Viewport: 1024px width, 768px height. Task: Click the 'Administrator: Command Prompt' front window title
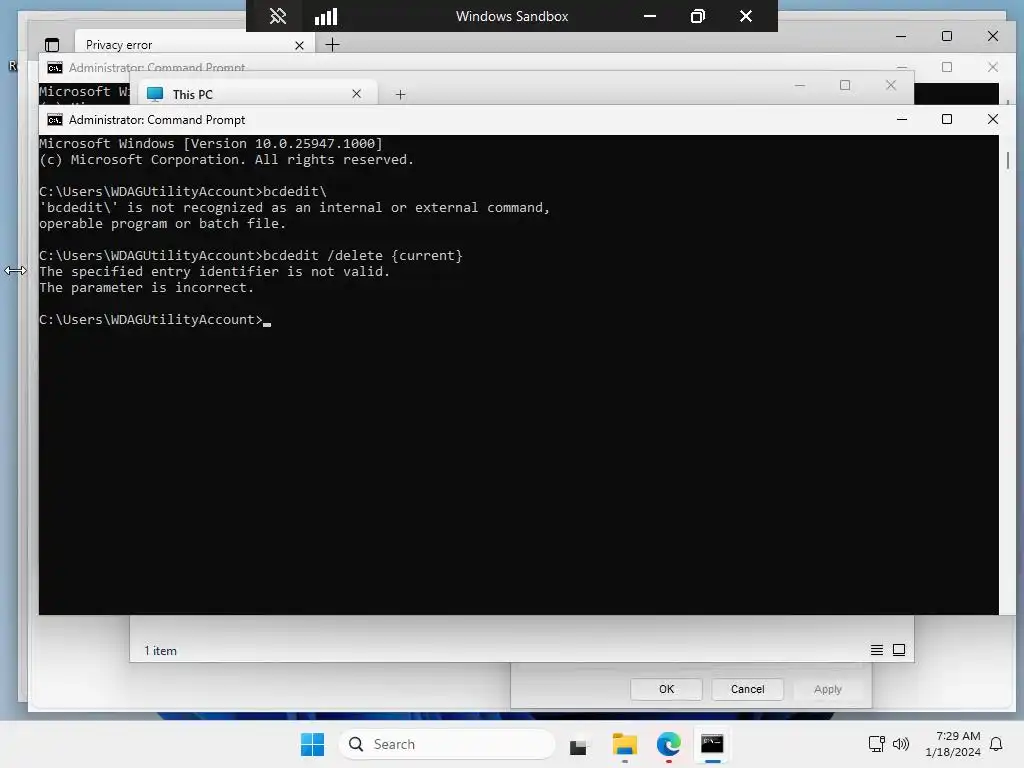pos(157,120)
